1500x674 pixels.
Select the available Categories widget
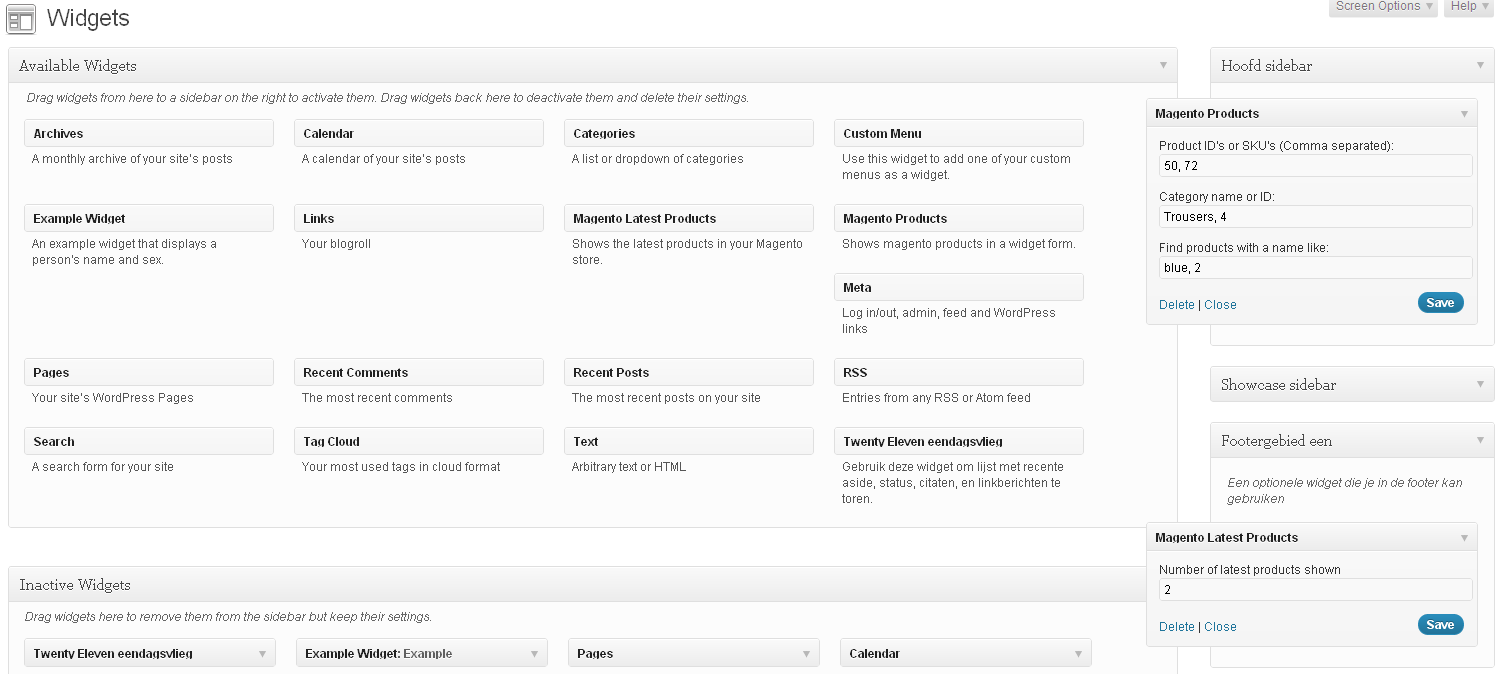coord(689,133)
